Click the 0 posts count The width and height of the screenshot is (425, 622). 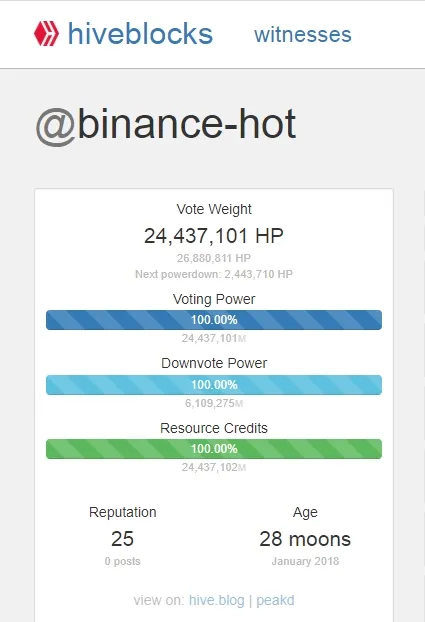pyautogui.click(x=122, y=561)
